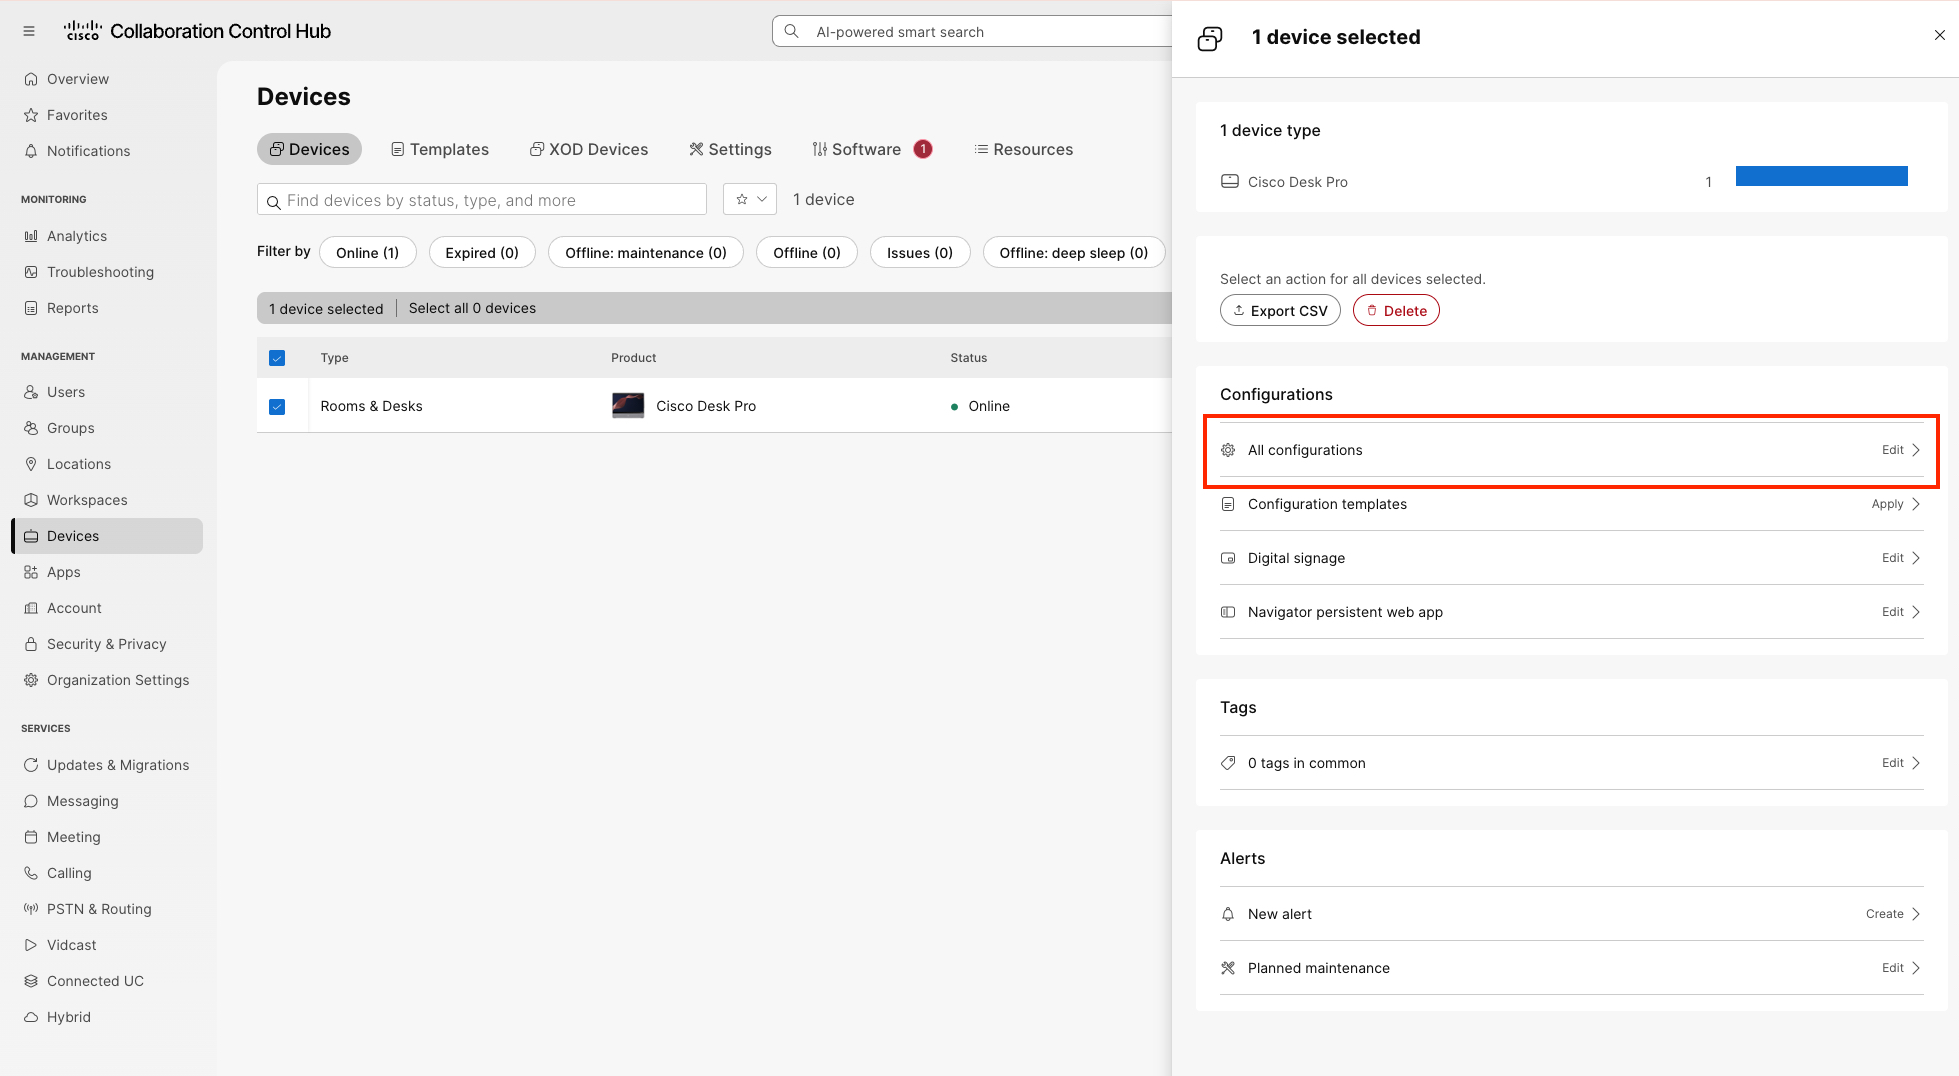Screen dimensions: 1959x1076
Task: Toggle the select-all checkbox in table header
Action: tap(277, 358)
